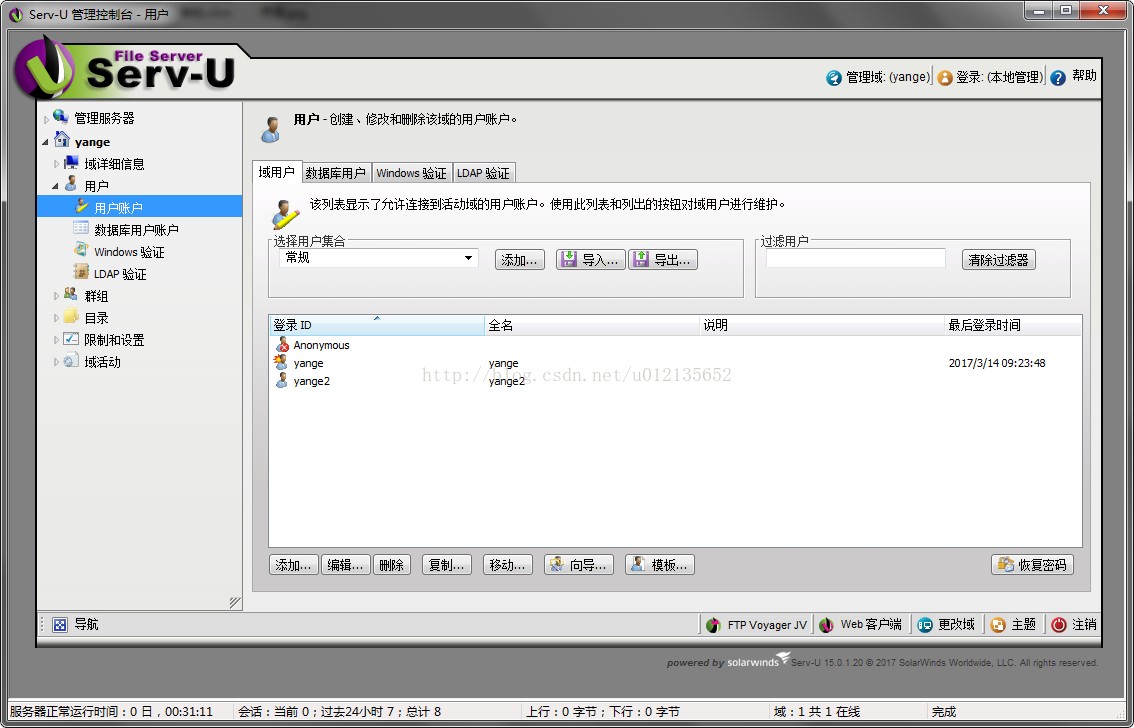Click the 复制 button

click(x=446, y=565)
